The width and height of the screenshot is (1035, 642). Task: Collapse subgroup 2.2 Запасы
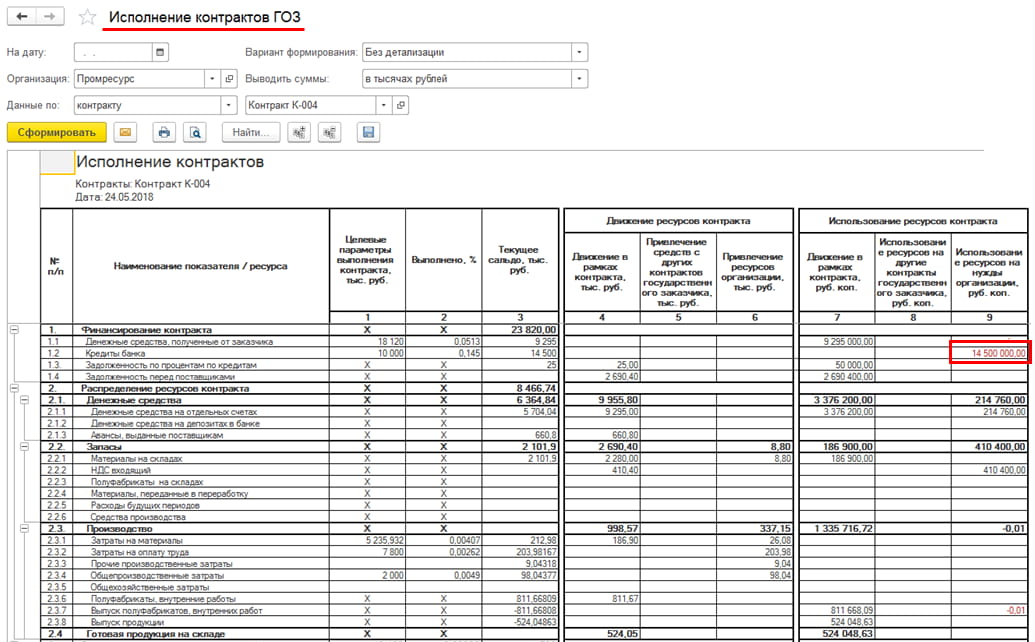pos(24,447)
